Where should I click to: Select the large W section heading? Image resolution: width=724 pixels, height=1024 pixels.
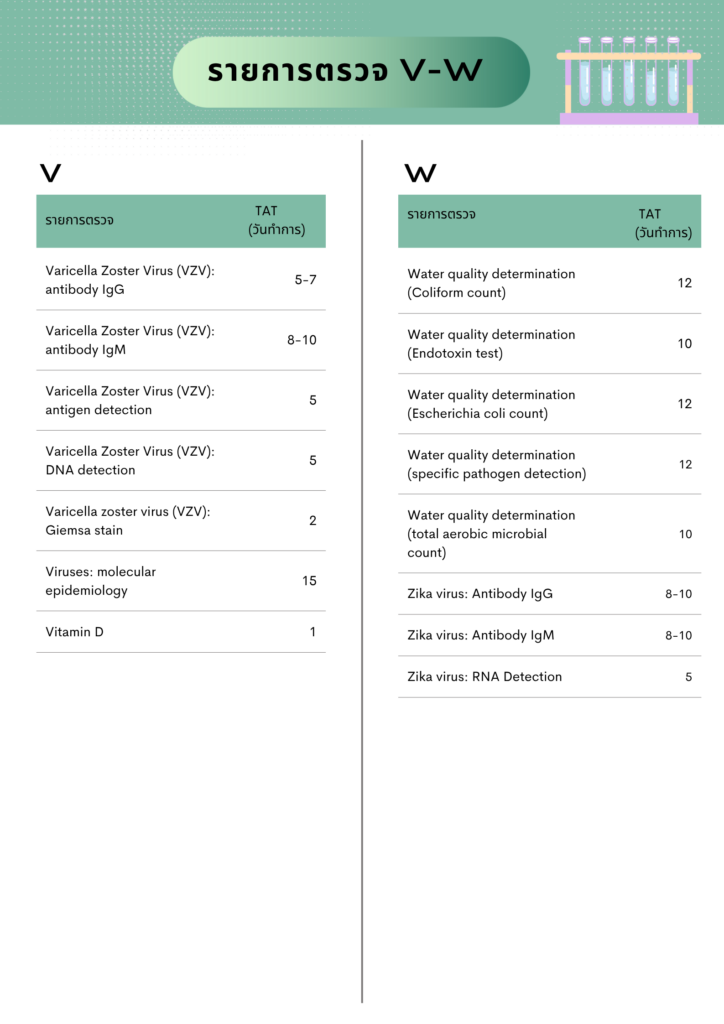420,173
